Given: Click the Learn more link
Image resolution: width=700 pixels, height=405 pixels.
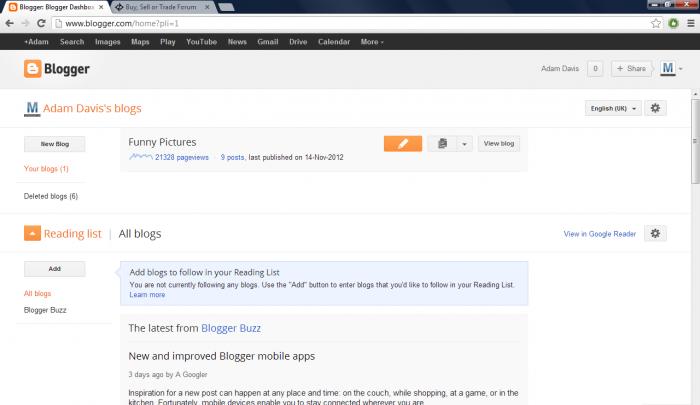Looking at the screenshot, I should point(147,295).
